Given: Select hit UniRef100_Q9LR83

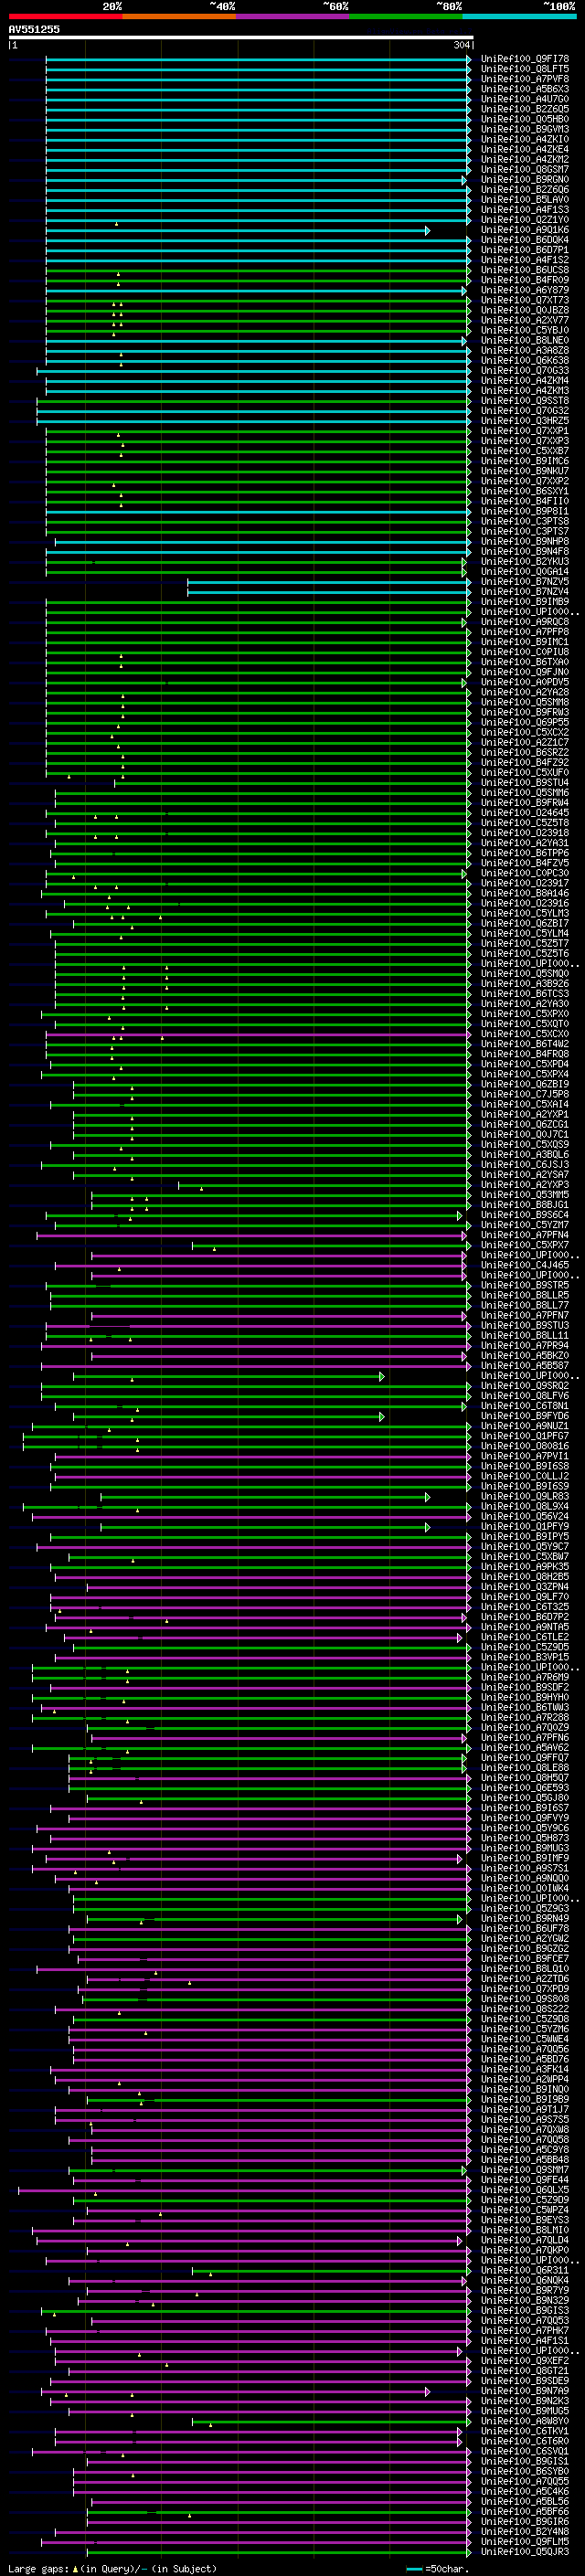Looking at the screenshot, I should click(x=525, y=1496).
